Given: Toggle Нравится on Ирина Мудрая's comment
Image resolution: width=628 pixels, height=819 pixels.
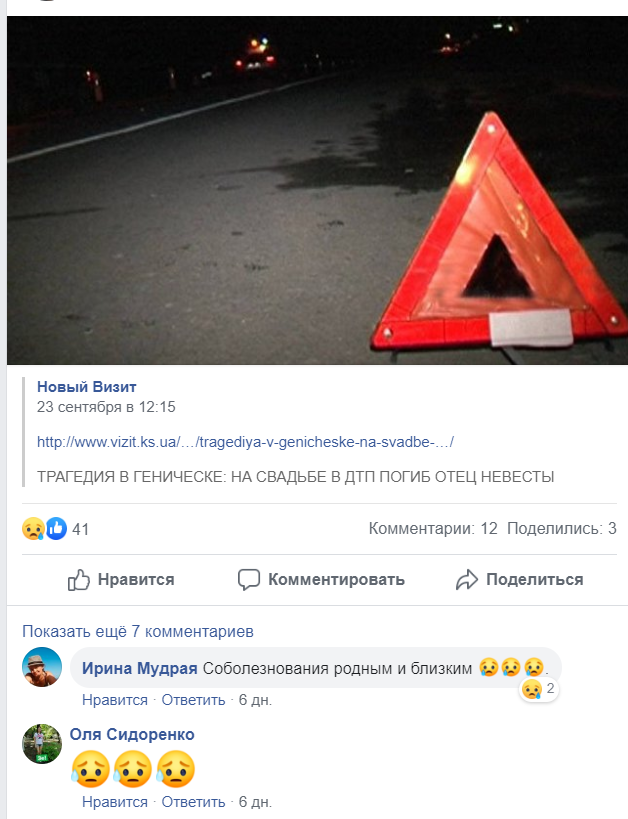Looking at the screenshot, I should pyautogui.click(x=115, y=700).
